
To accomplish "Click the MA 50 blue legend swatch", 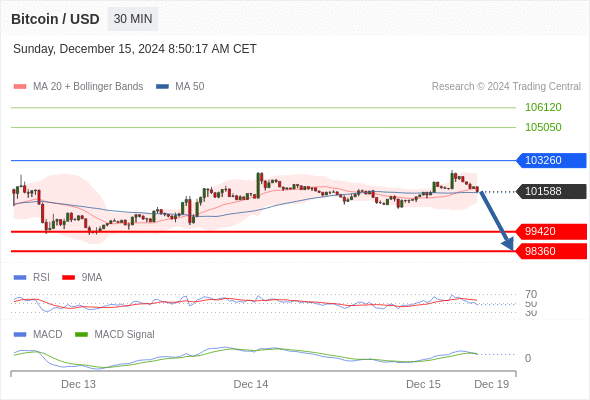I will (162, 87).
